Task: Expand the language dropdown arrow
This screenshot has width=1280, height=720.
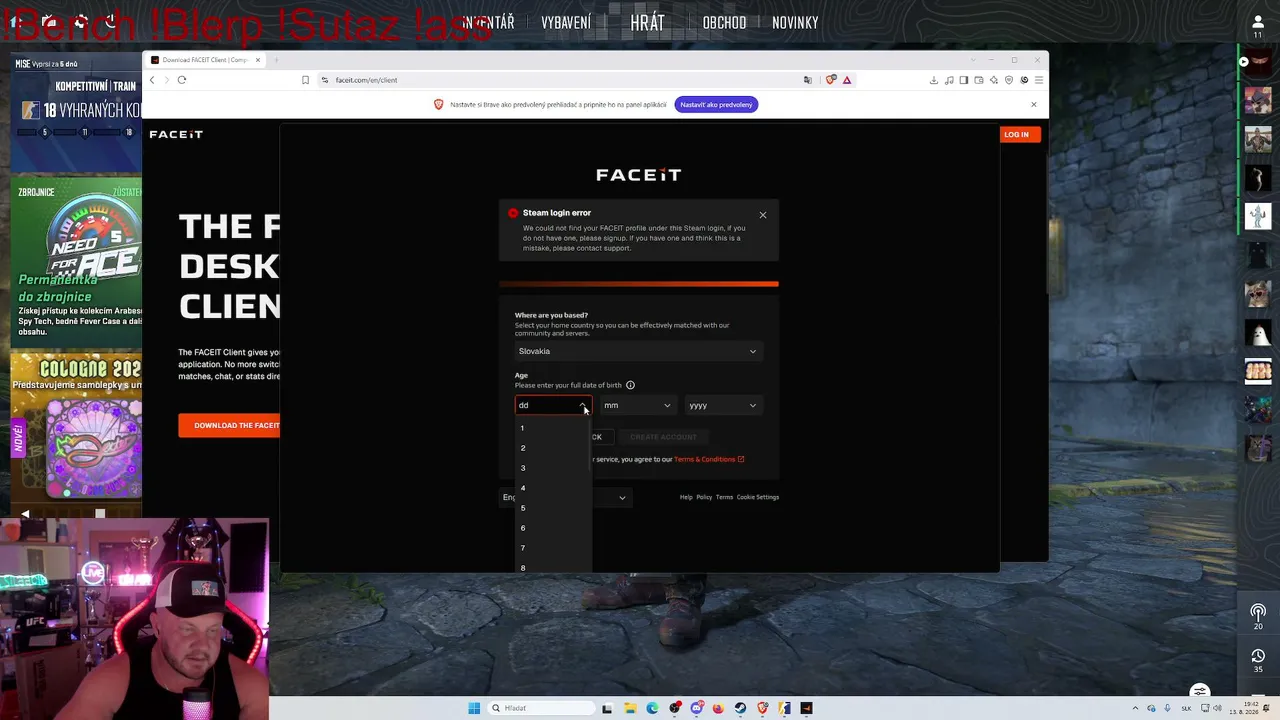Action: (x=622, y=497)
